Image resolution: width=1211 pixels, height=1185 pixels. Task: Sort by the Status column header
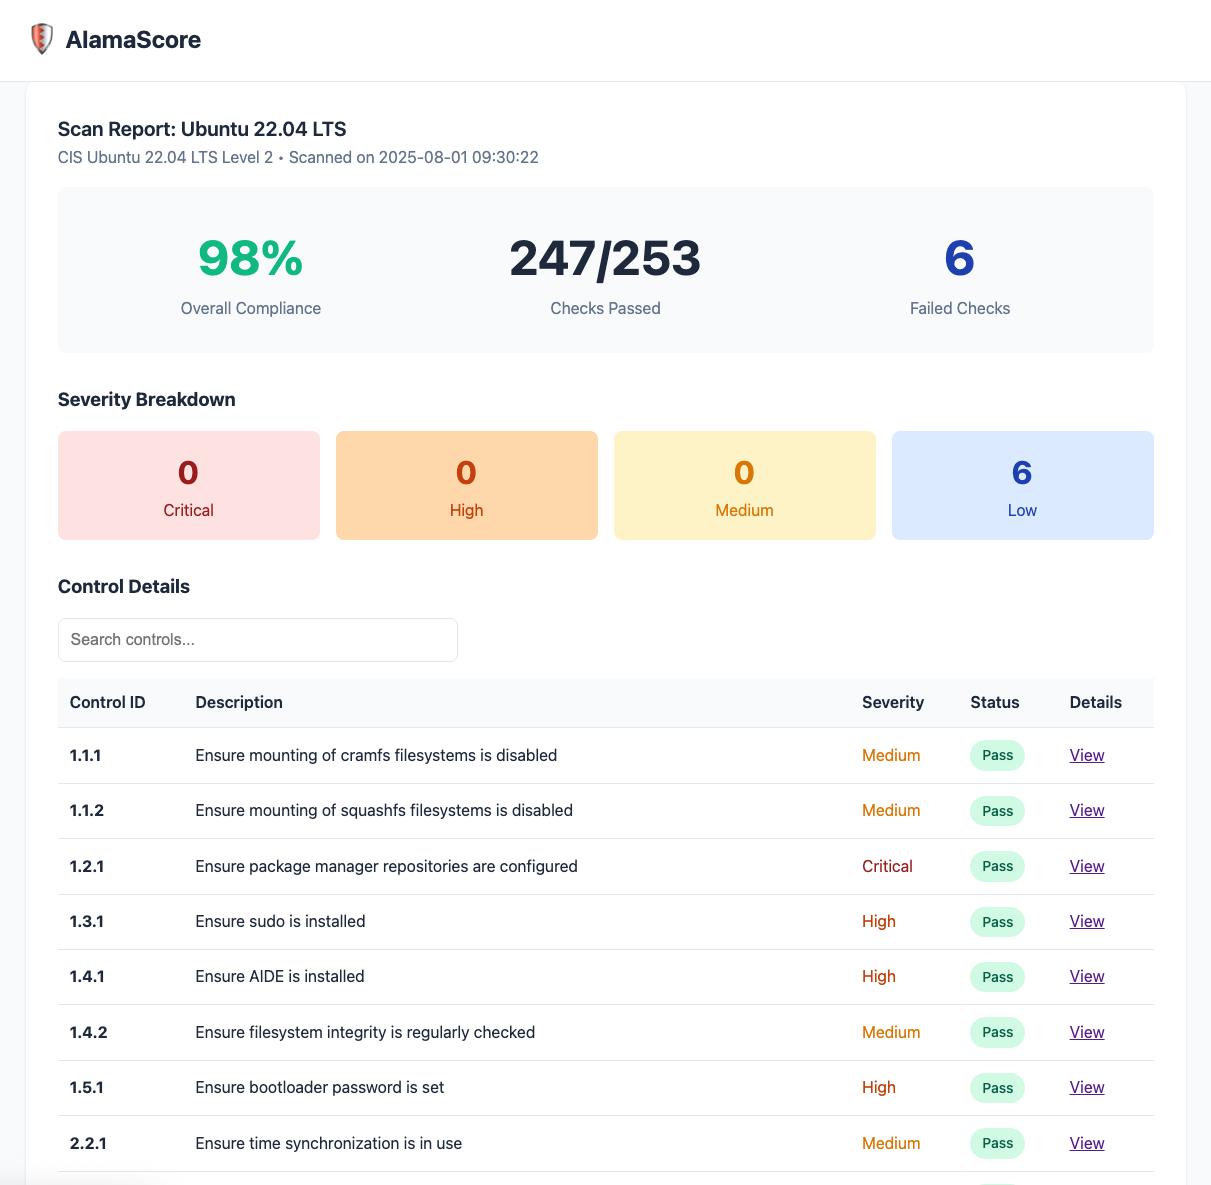point(995,702)
